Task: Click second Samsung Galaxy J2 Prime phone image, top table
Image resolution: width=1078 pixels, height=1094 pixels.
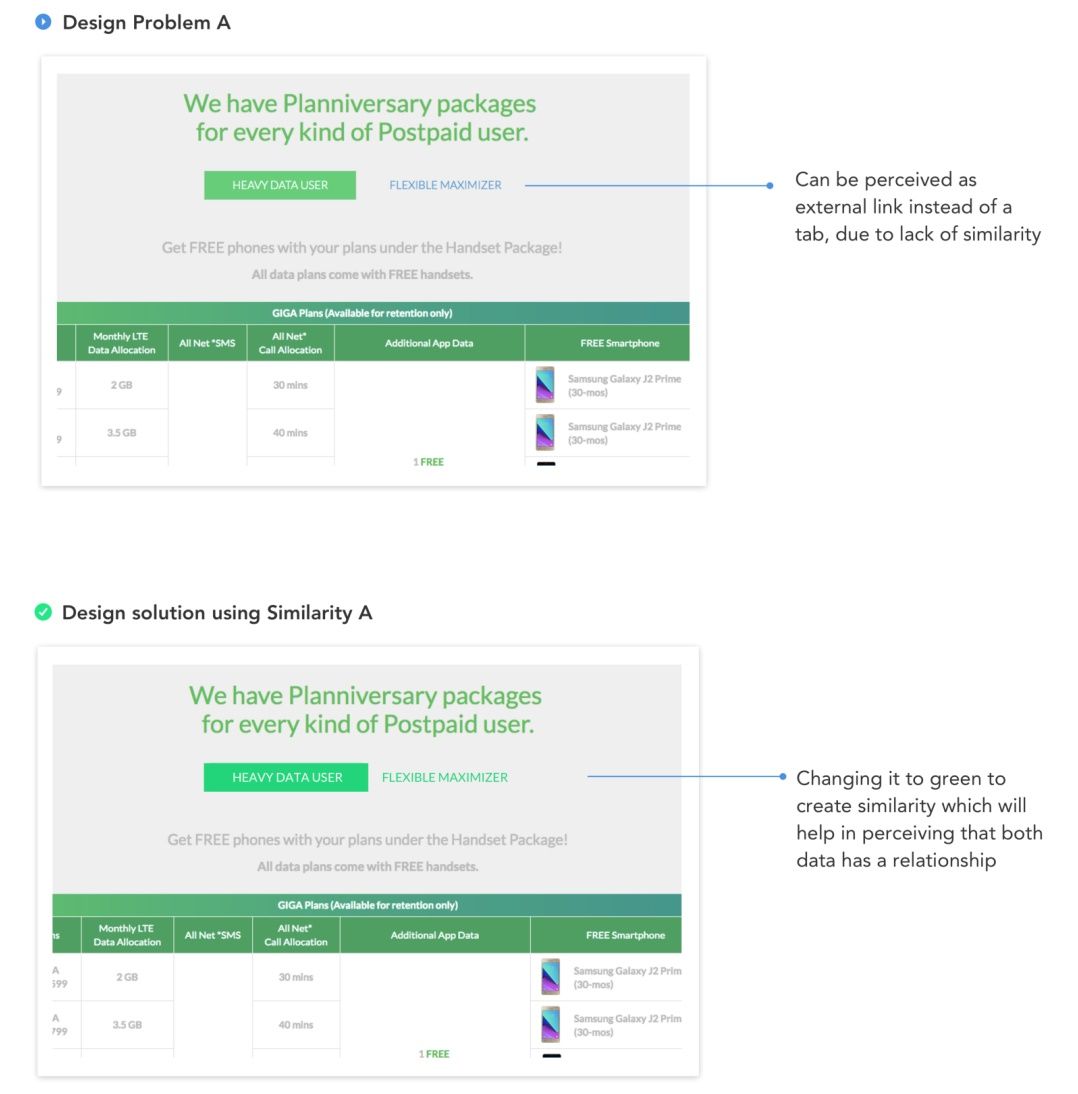Action: (545, 433)
